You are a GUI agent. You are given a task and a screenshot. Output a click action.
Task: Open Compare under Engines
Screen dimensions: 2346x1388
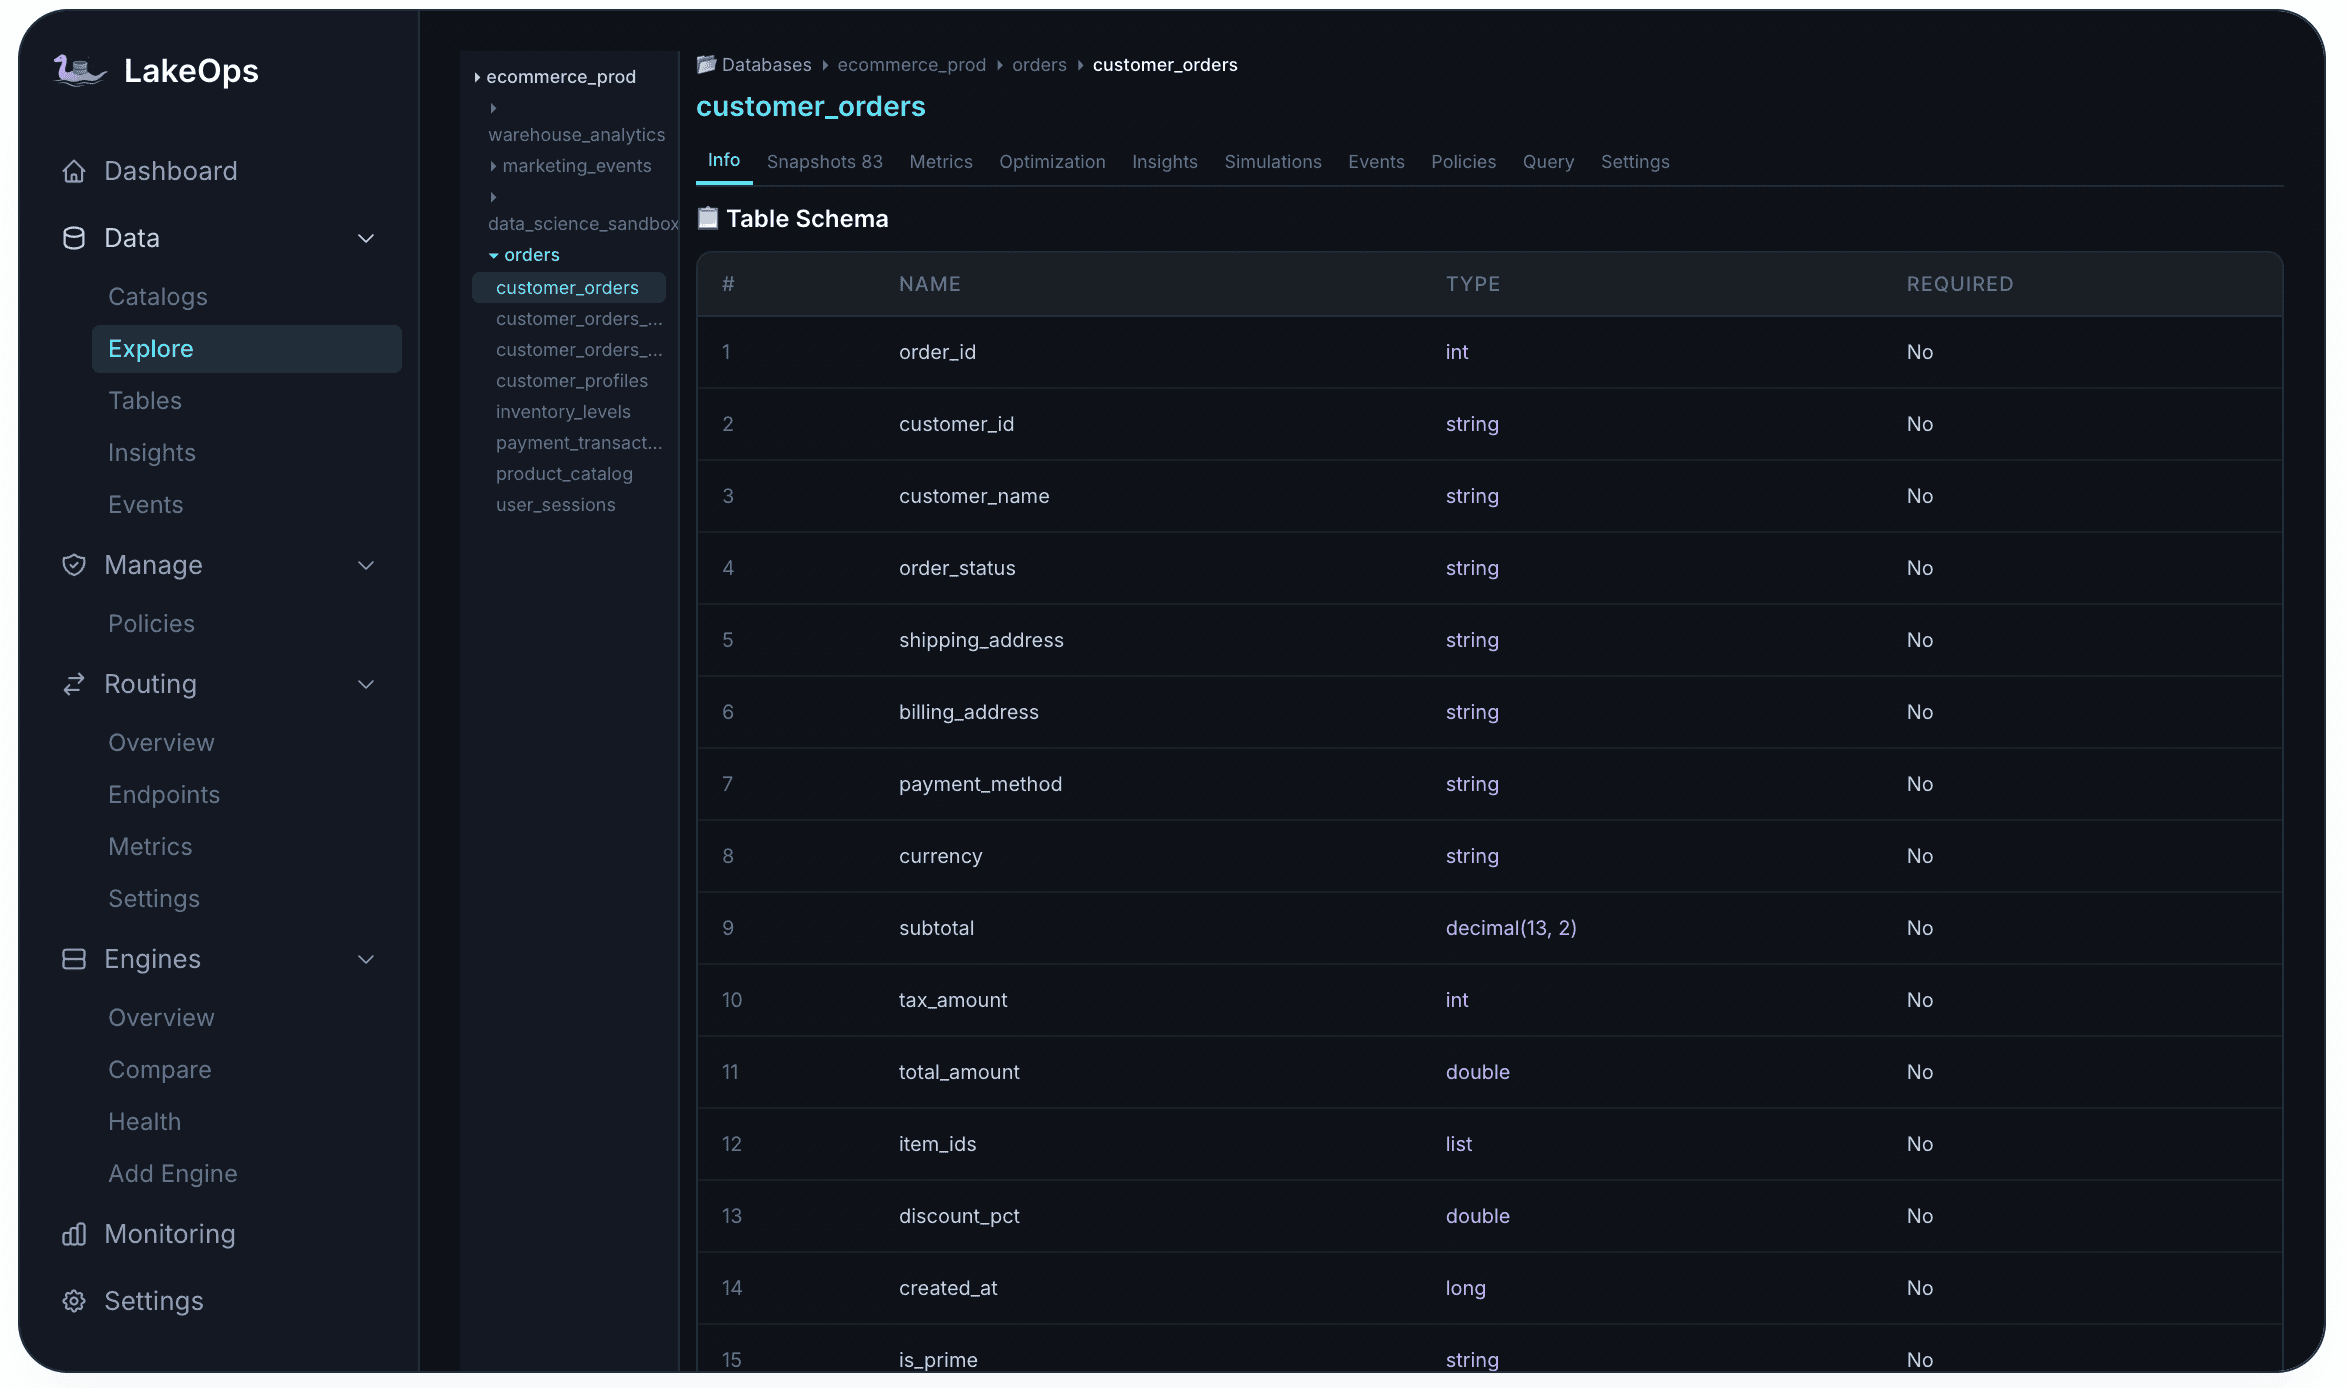click(160, 1070)
